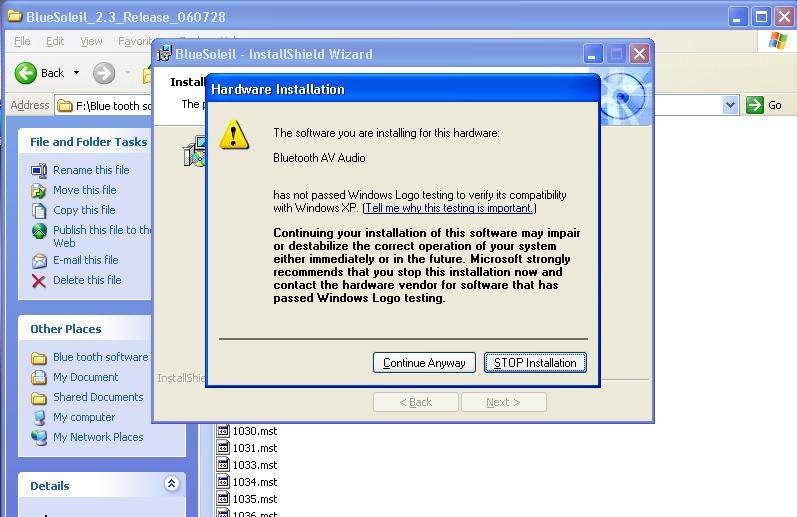Image resolution: width=797 pixels, height=517 pixels.
Task: Click the Publish to Web globe icon
Action: (39, 231)
